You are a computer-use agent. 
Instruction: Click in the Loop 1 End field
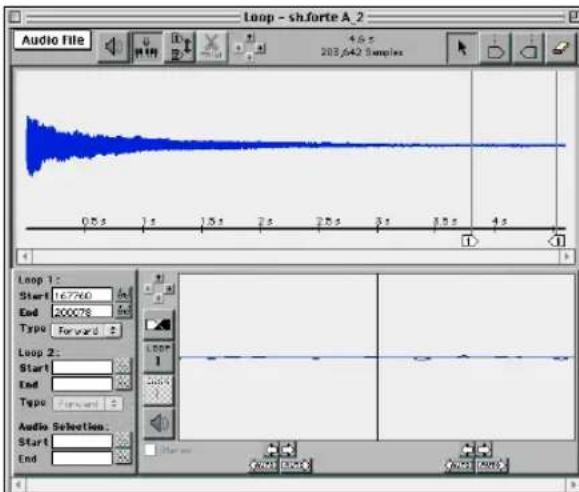pos(82,312)
